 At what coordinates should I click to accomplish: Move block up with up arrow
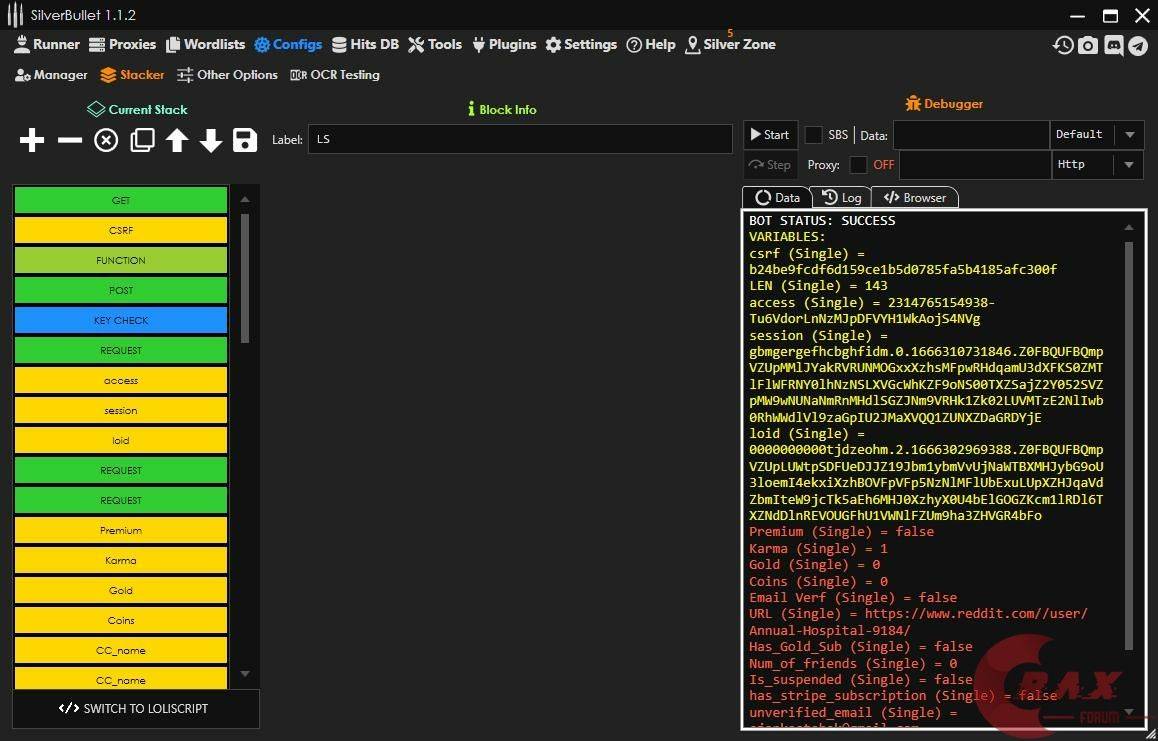coord(177,140)
